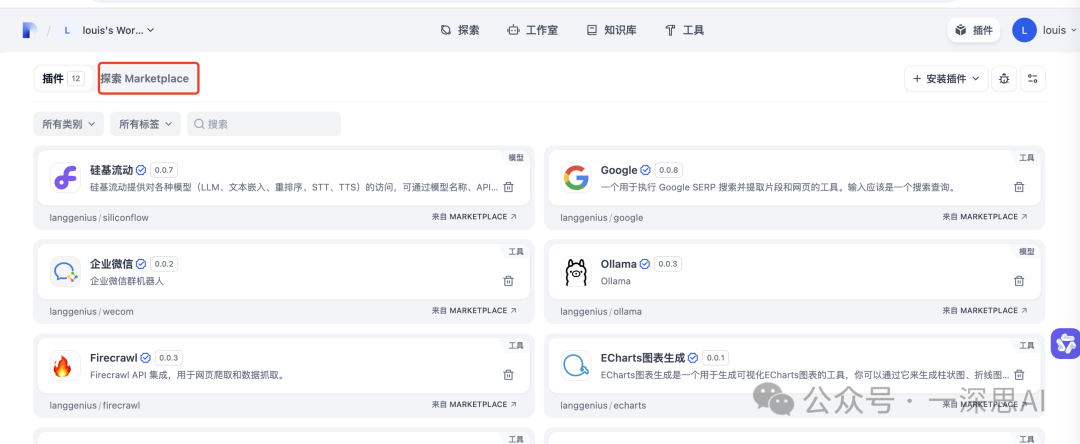Click the ECharts图表生成 plugin logo
Viewport: 1080px width, 444px height.
point(577,366)
